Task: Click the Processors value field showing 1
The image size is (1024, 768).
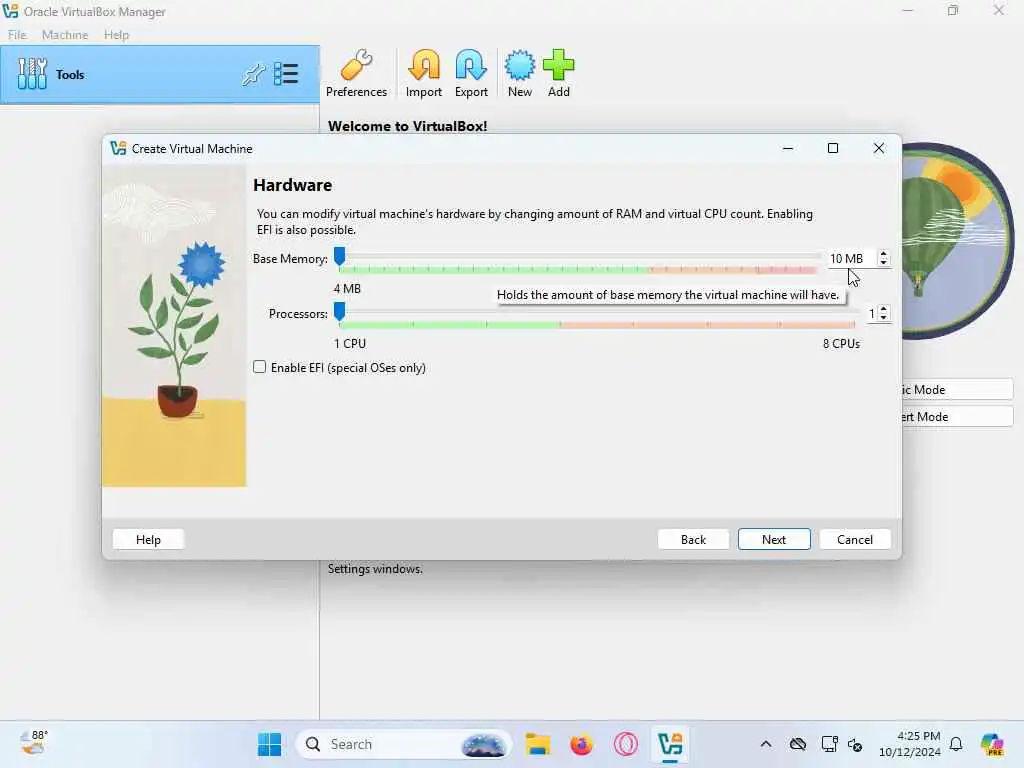Action: 871,313
